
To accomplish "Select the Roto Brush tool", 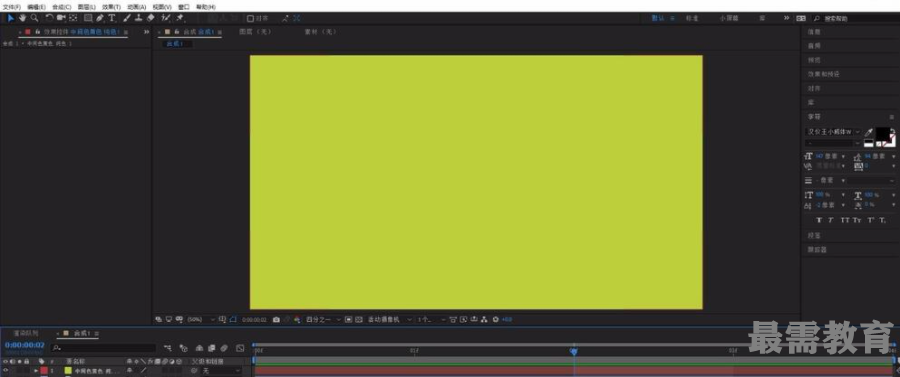I will [x=166, y=18].
